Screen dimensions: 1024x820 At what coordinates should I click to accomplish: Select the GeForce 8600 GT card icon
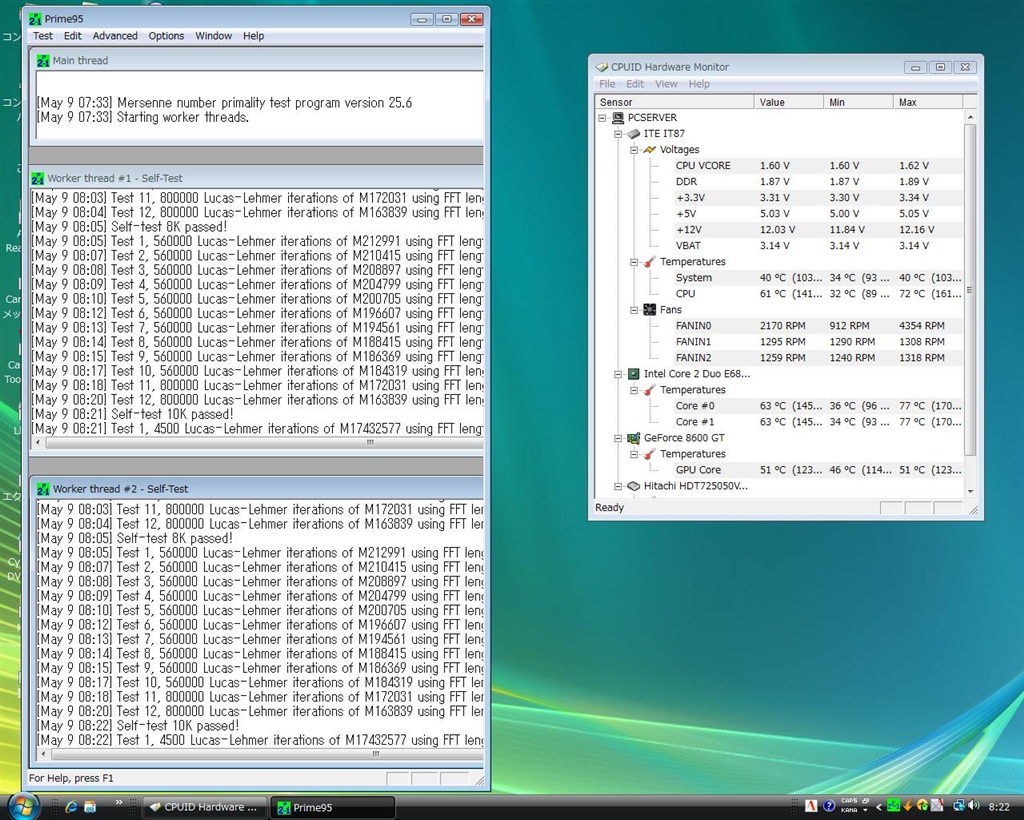[x=633, y=438]
